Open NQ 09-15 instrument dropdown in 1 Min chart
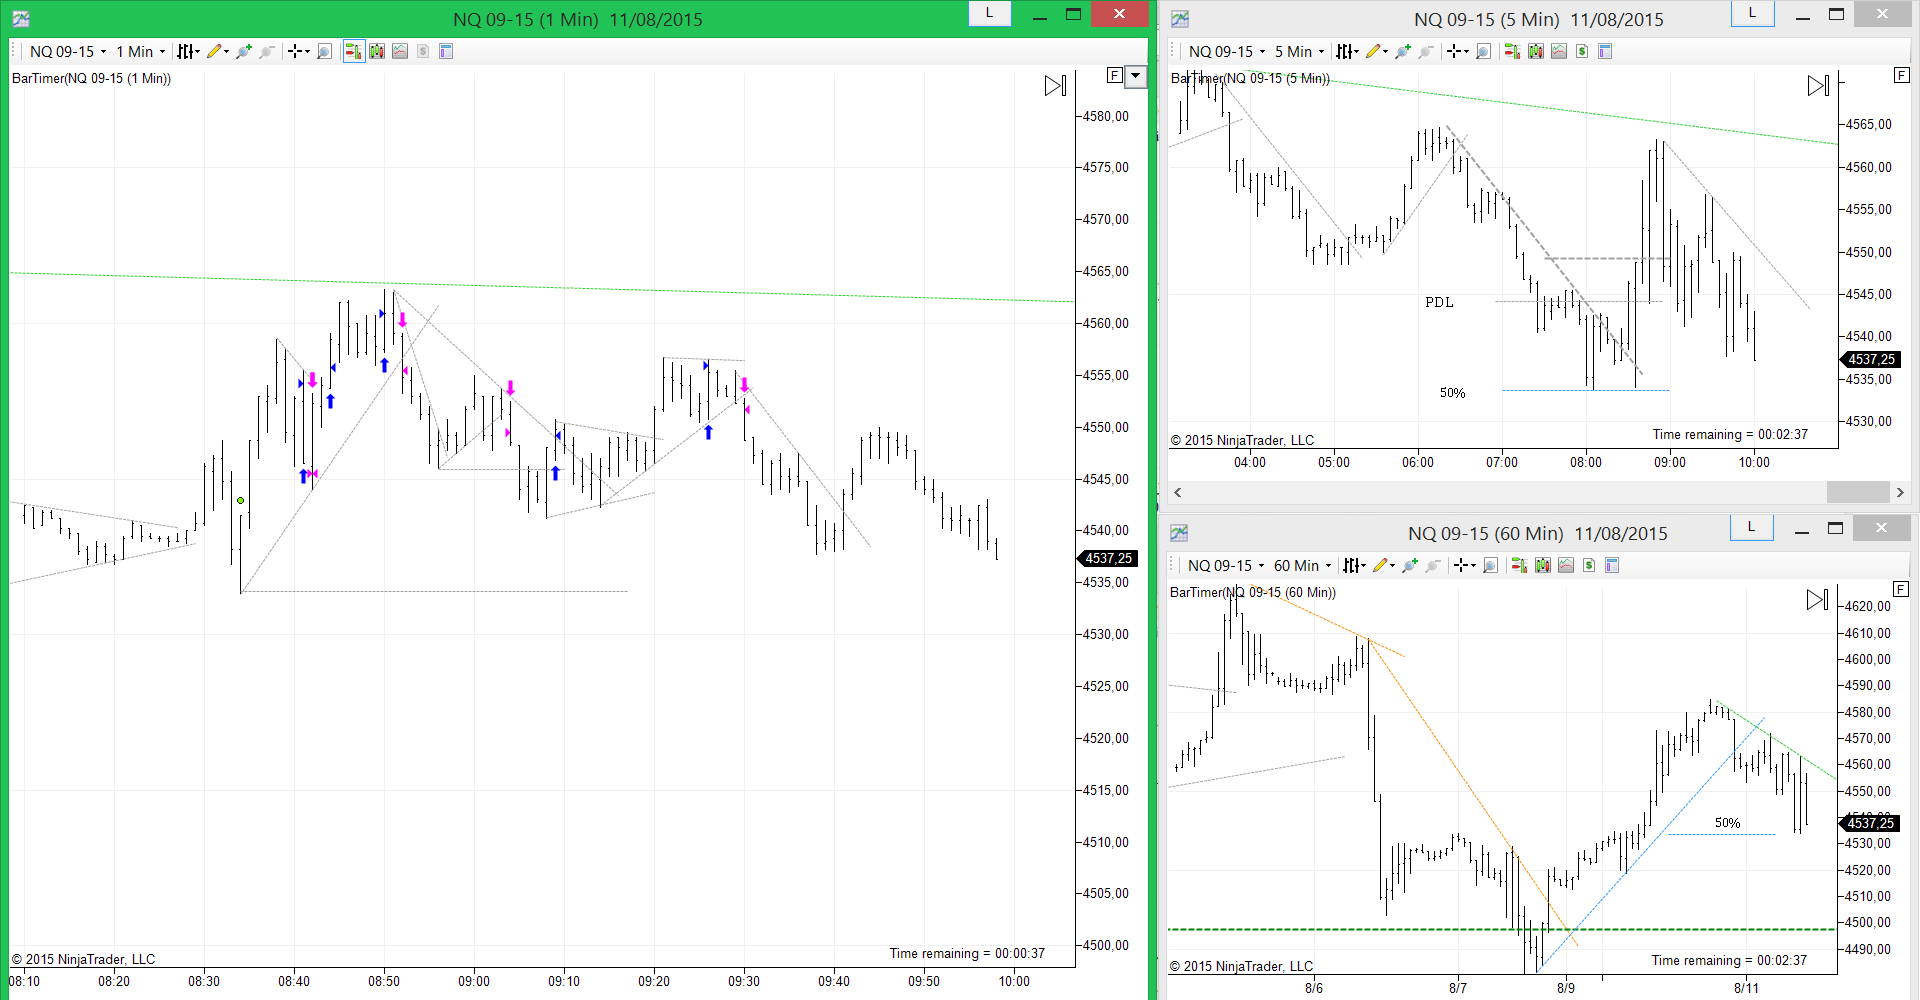The height and width of the screenshot is (1000, 1920). tap(68, 51)
